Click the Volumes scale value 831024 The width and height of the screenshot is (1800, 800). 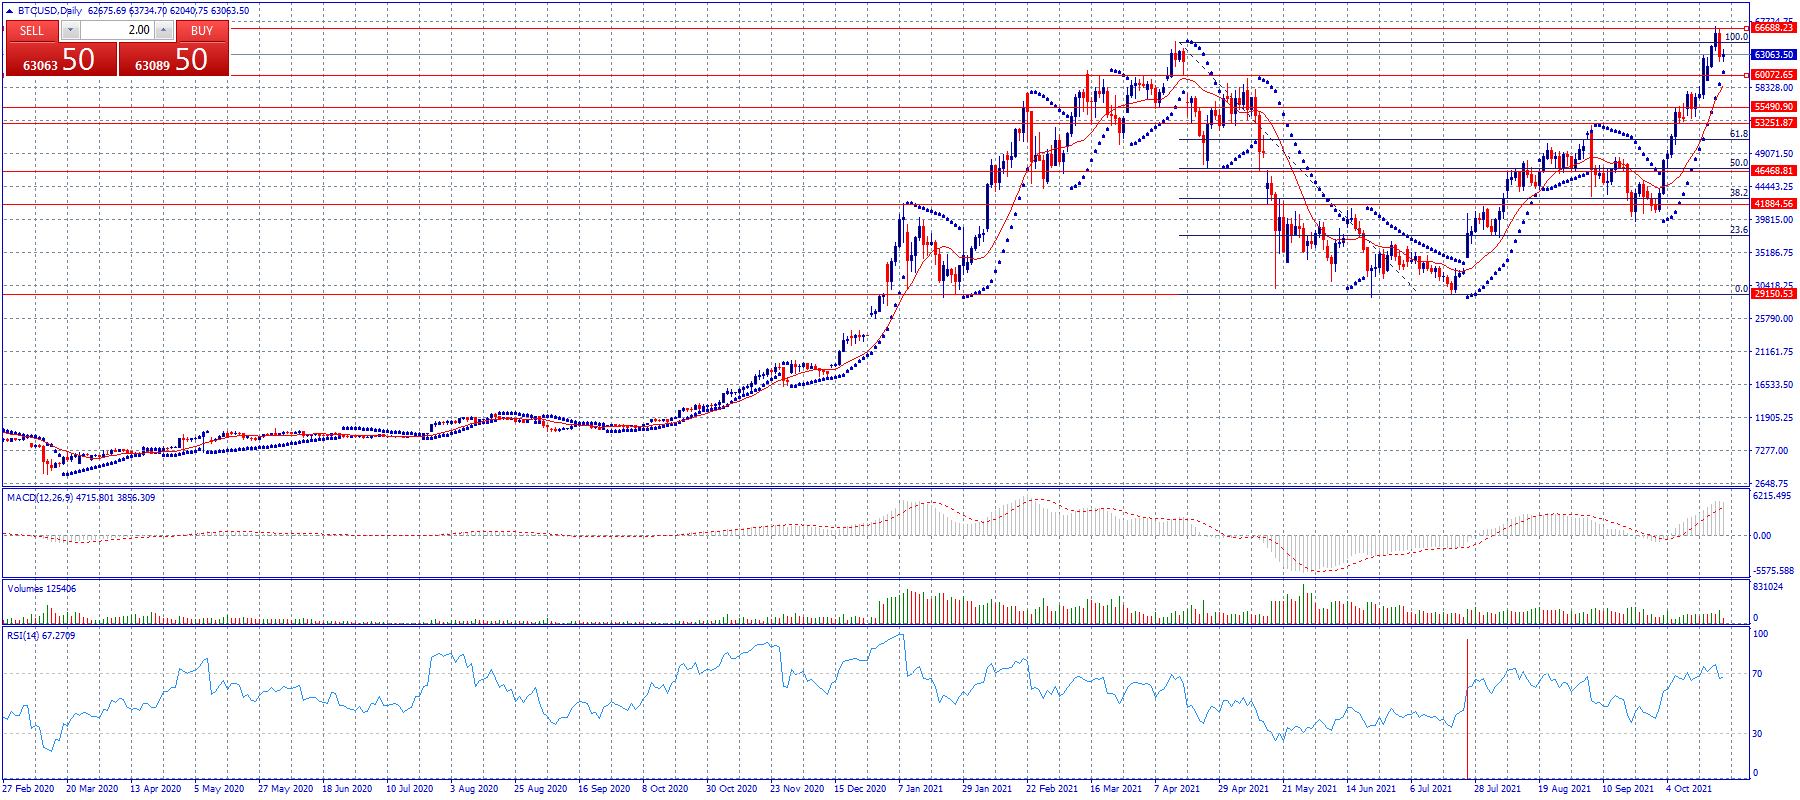(1768, 587)
